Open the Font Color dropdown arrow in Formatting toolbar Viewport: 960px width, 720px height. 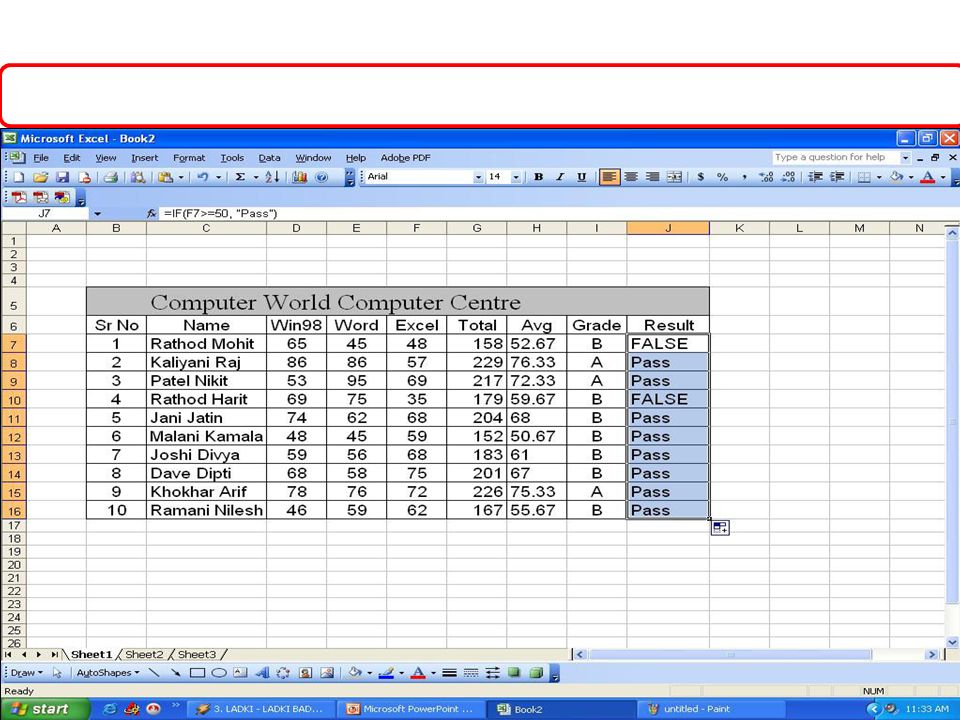coord(943,178)
